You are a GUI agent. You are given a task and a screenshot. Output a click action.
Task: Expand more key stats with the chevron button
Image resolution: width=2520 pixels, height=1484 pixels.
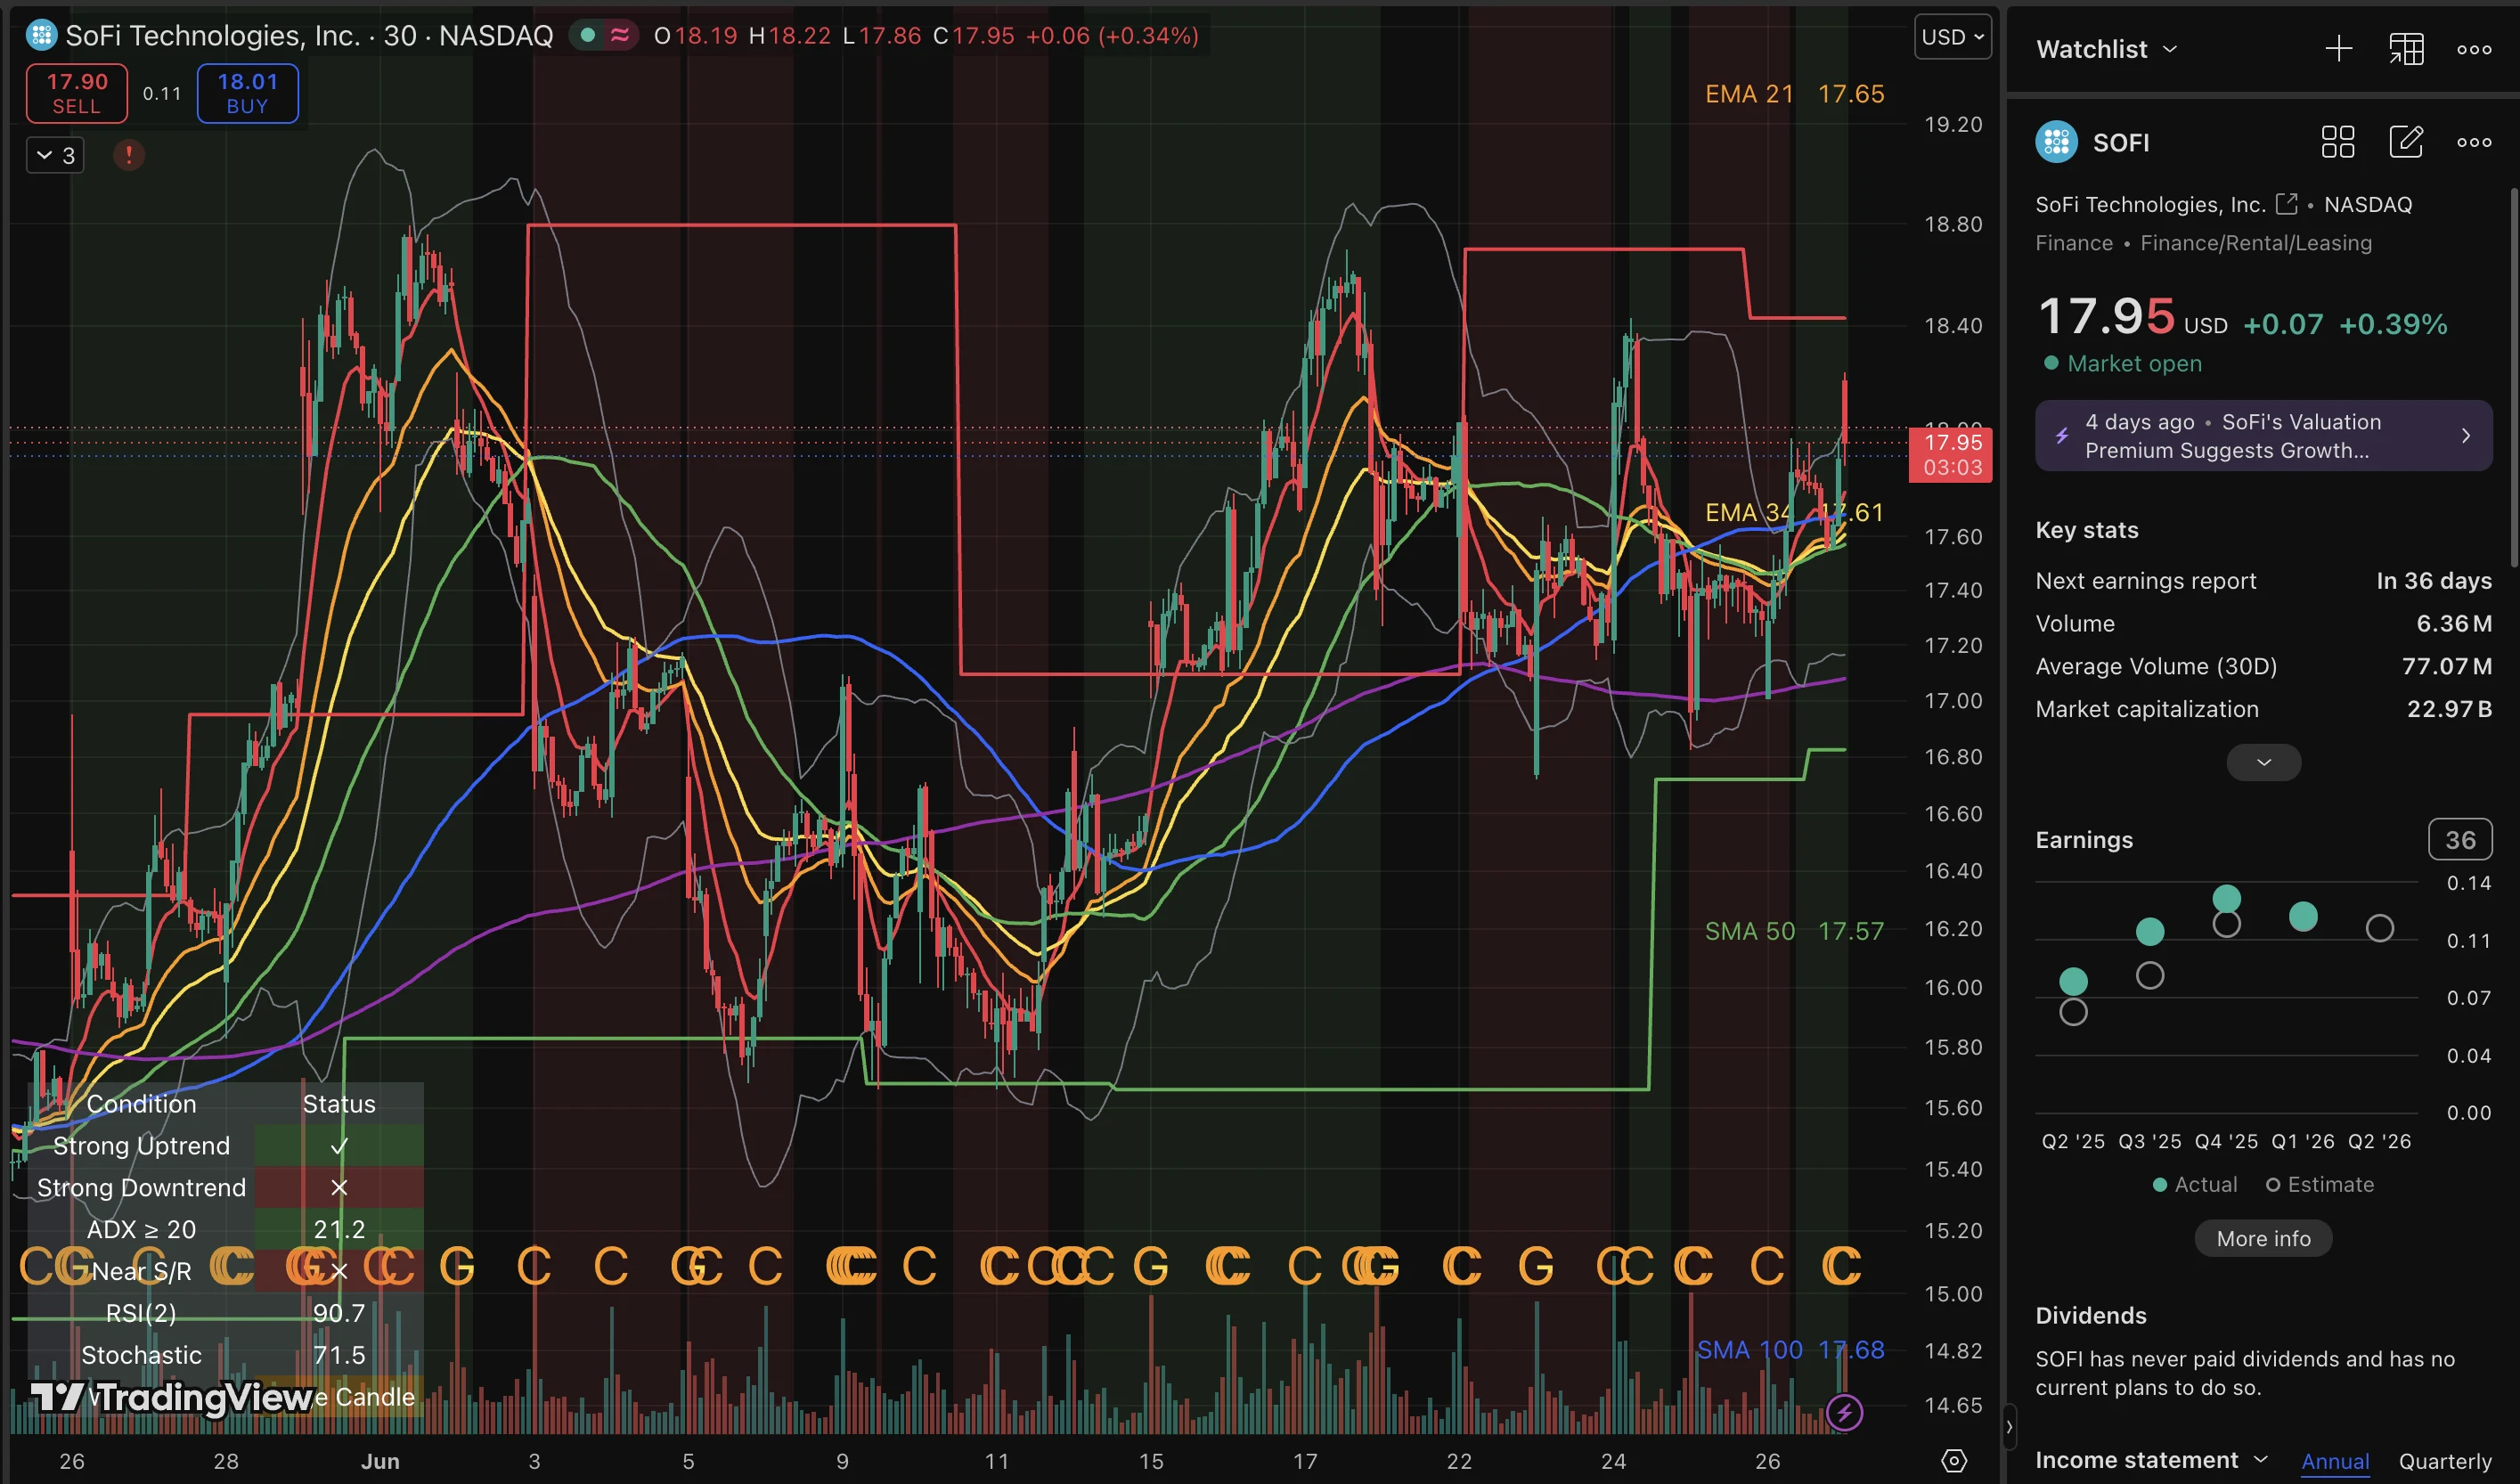2263,762
